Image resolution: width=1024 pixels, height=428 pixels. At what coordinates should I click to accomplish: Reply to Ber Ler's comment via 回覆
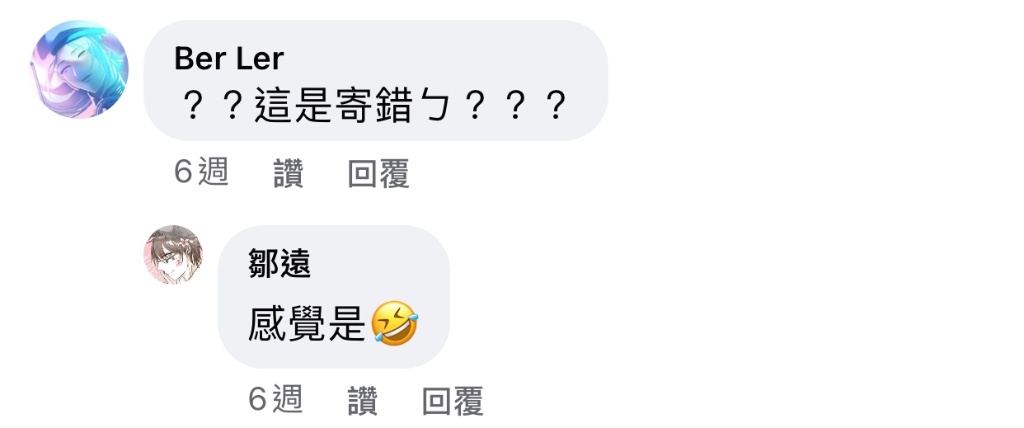(379, 173)
